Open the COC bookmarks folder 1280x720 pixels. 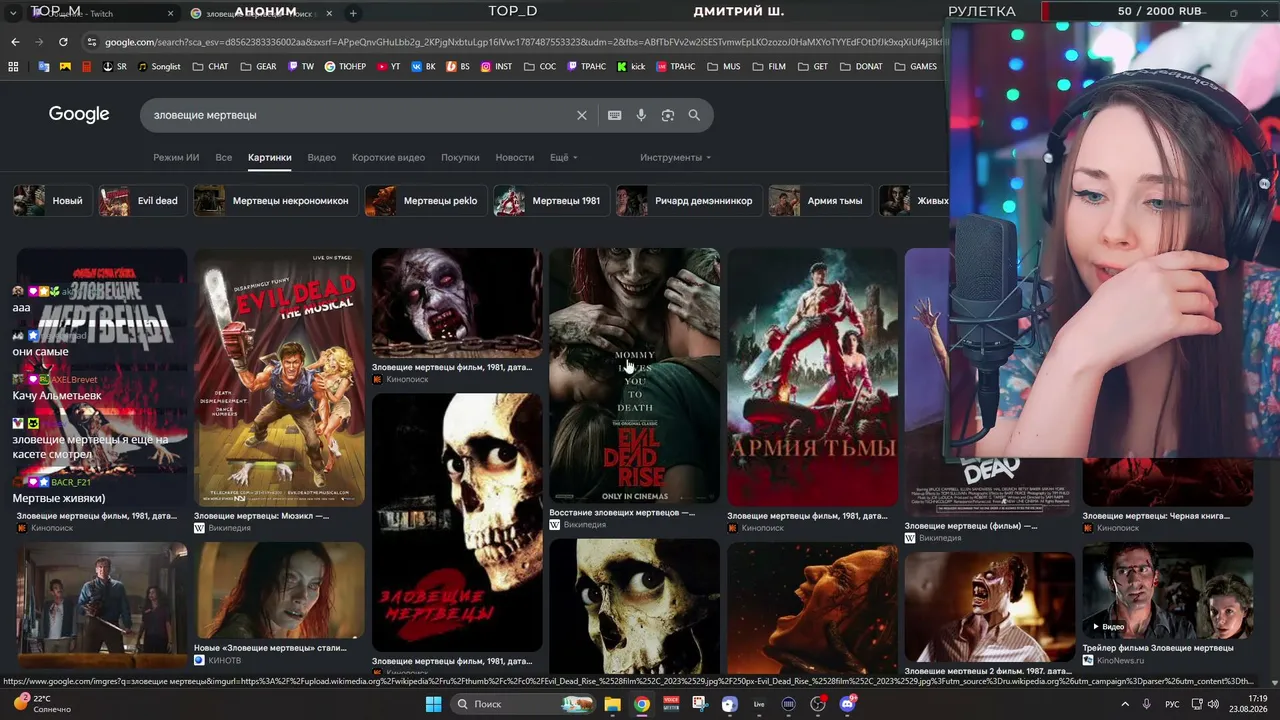click(540, 67)
